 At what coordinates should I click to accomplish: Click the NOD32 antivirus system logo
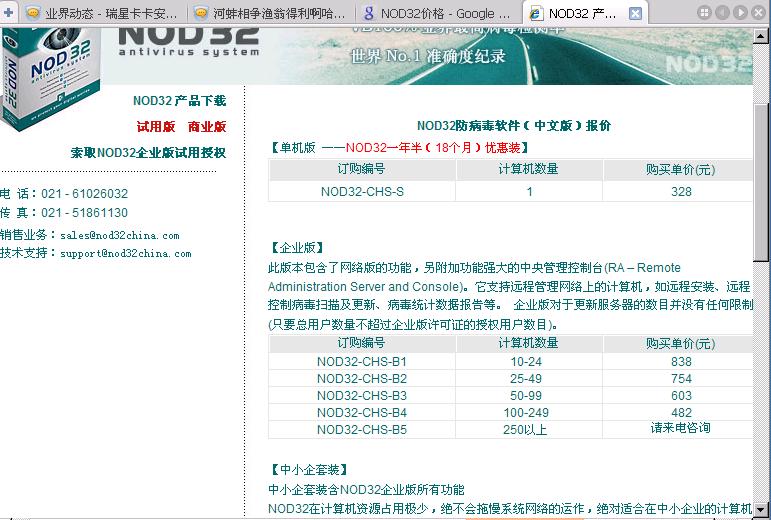[x=188, y=42]
